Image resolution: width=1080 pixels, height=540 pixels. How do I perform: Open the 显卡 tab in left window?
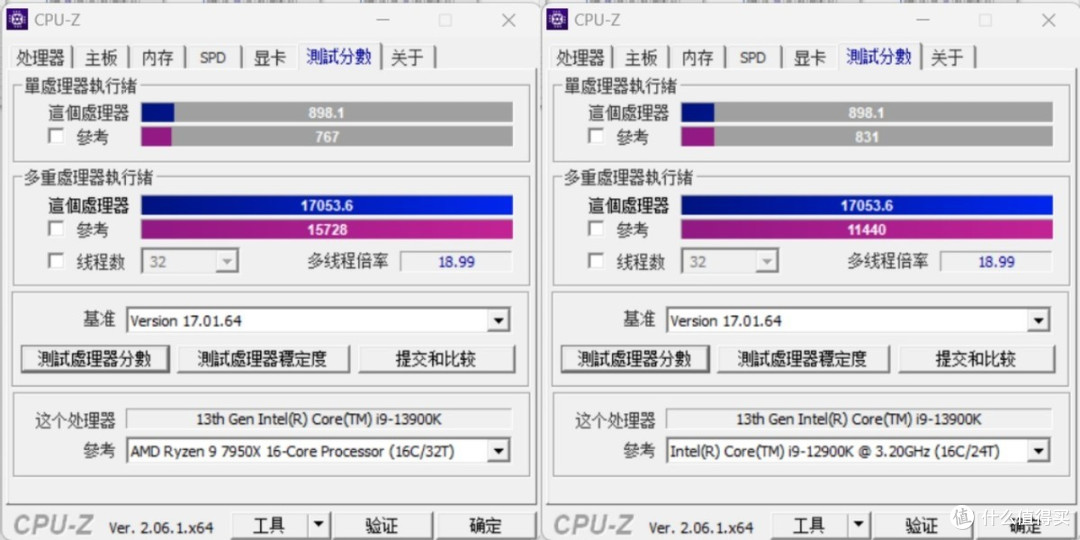pyautogui.click(x=269, y=58)
